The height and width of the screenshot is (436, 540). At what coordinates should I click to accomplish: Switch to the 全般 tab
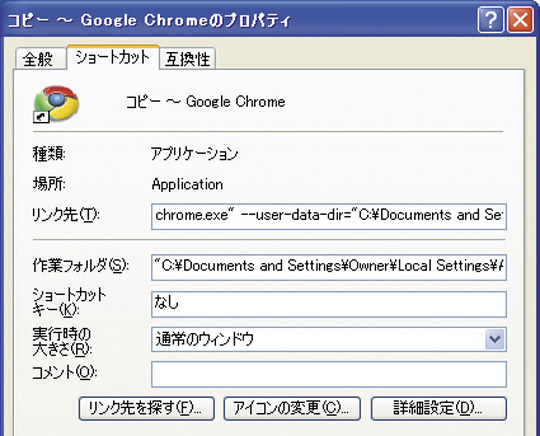point(40,59)
